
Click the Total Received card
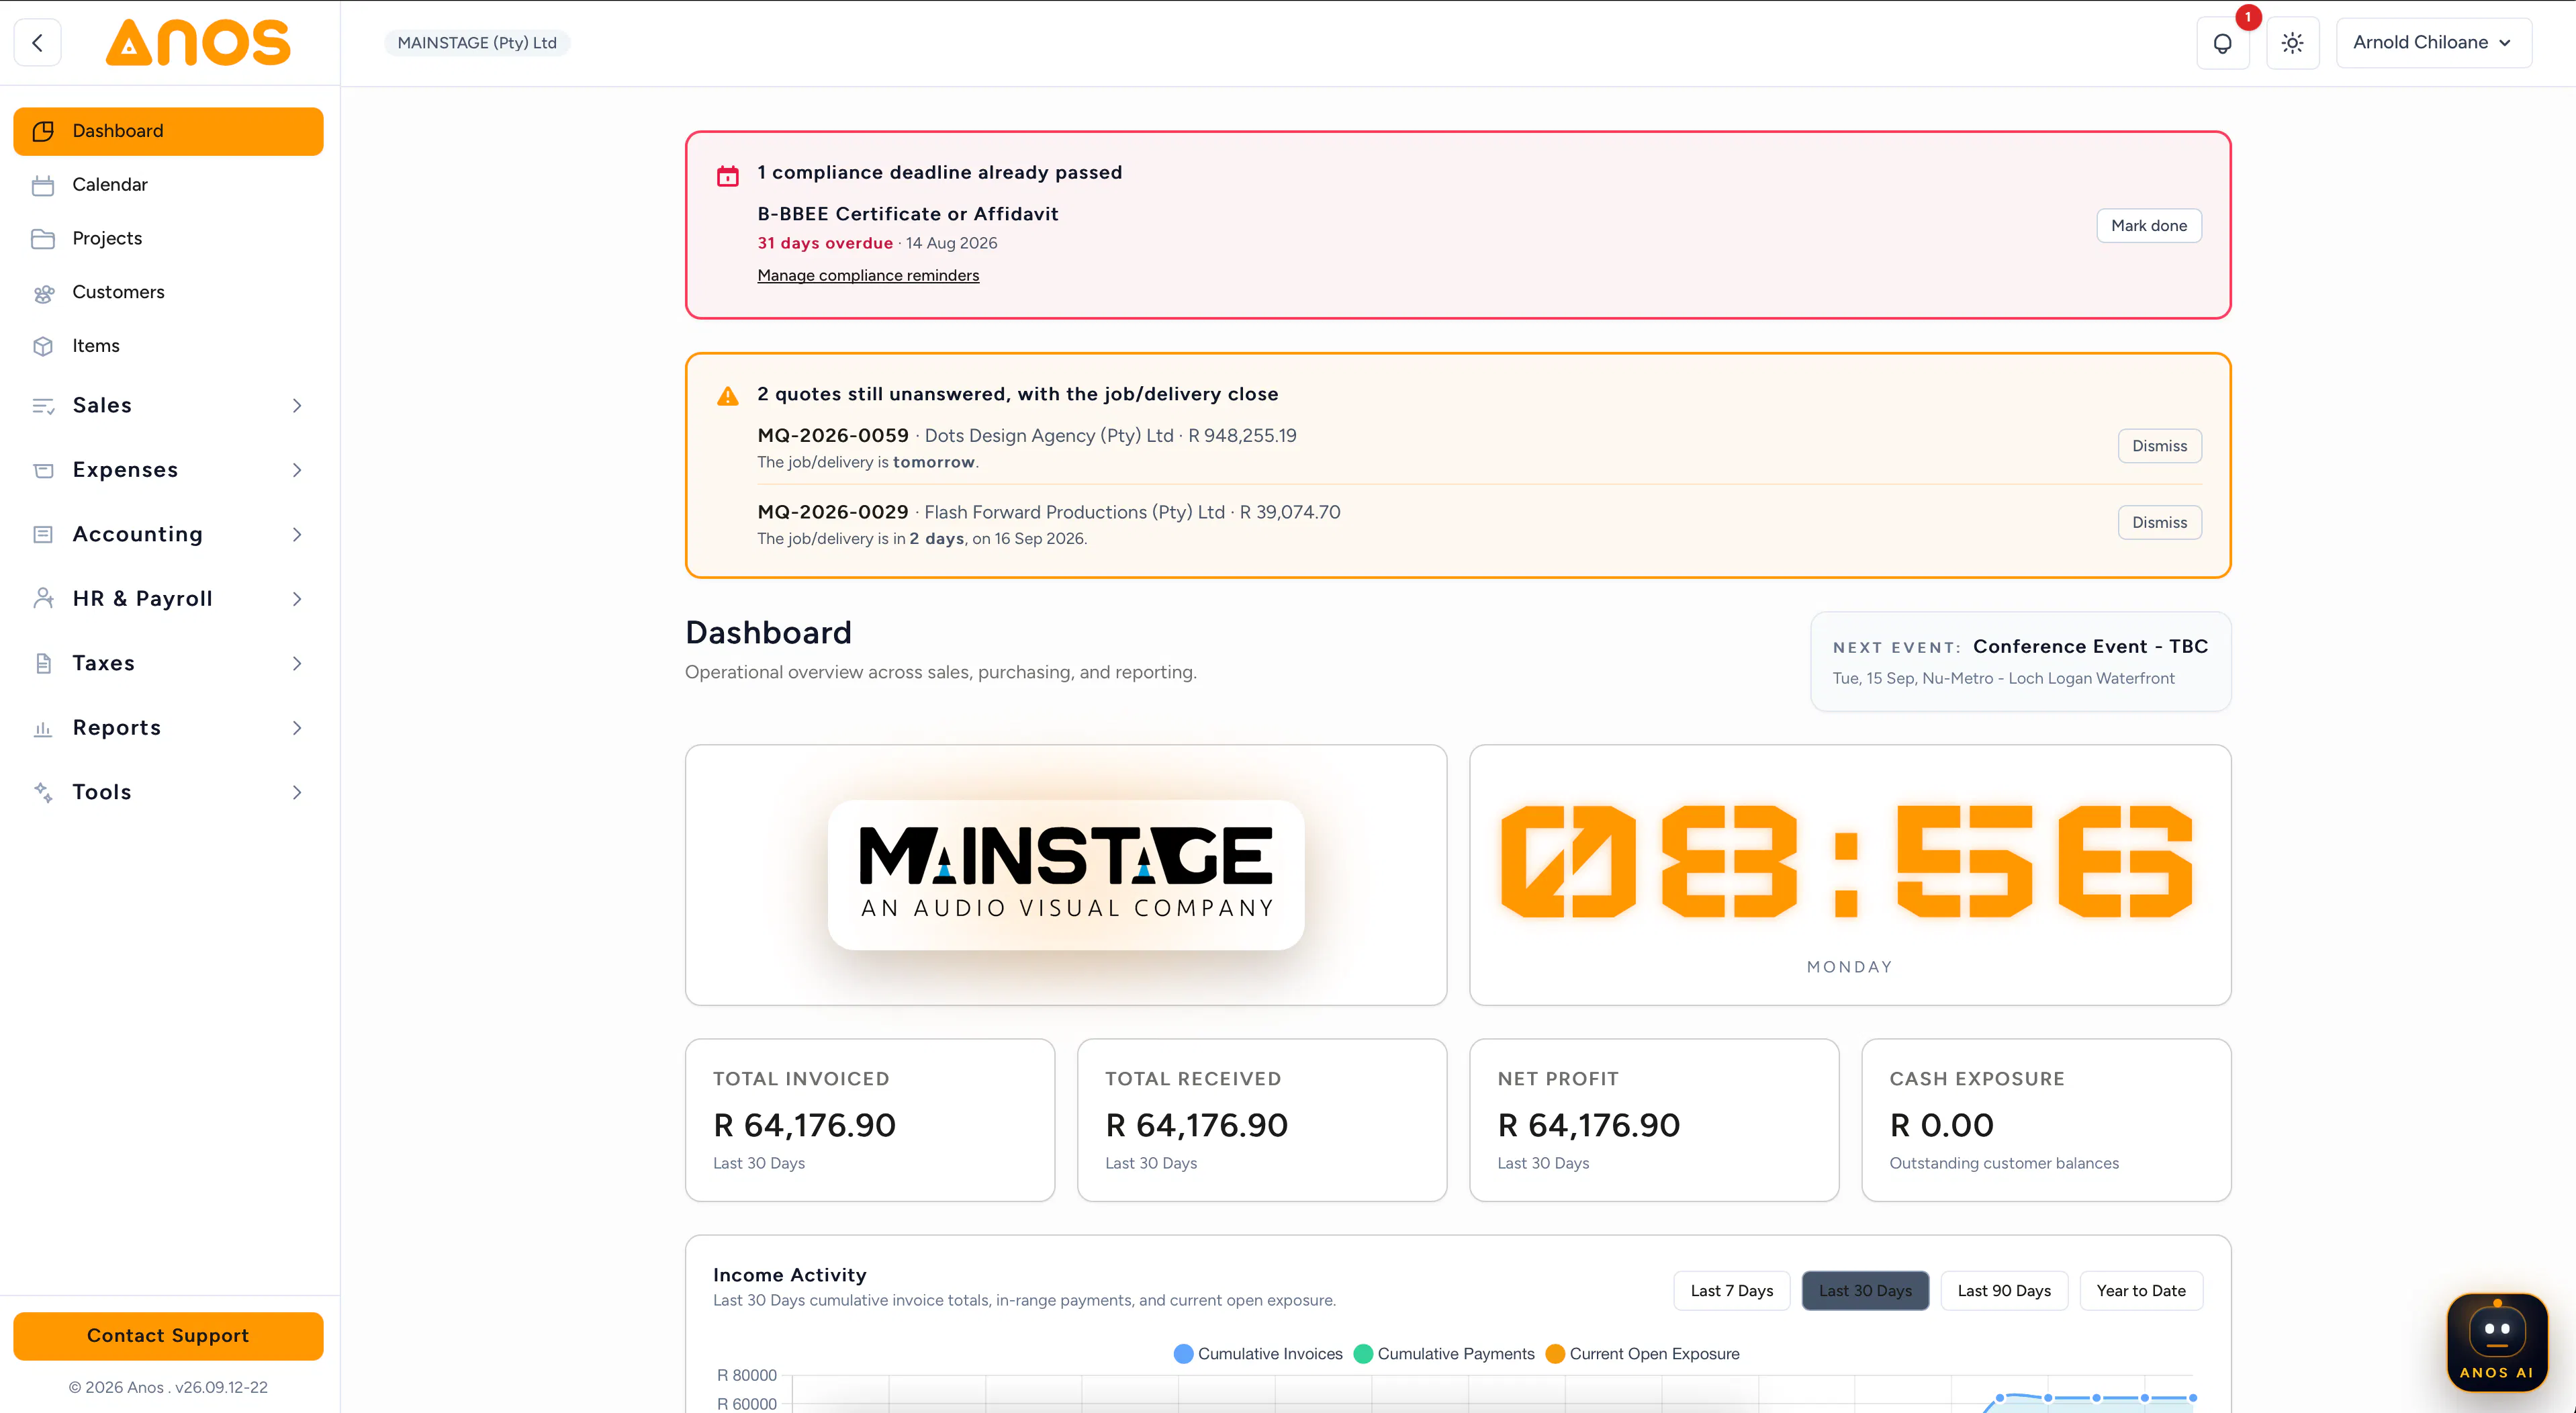[1262, 1120]
